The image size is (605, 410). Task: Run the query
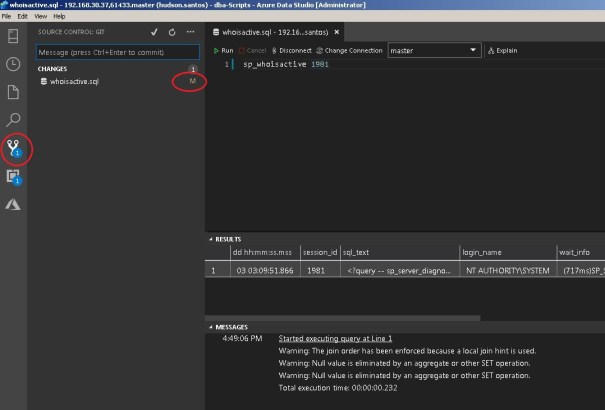pyautogui.click(x=223, y=50)
